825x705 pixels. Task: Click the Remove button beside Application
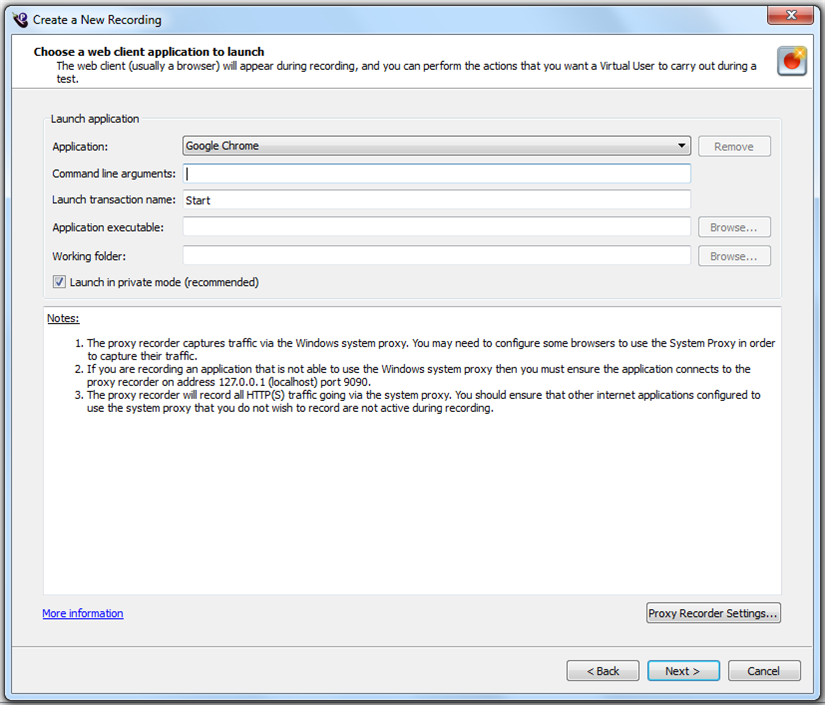point(733,146)
